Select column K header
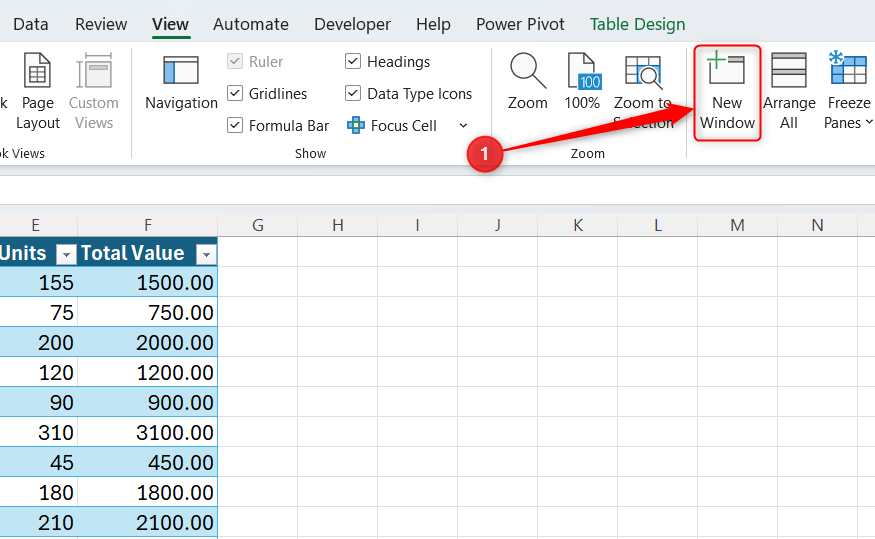 tap(578, 225)
